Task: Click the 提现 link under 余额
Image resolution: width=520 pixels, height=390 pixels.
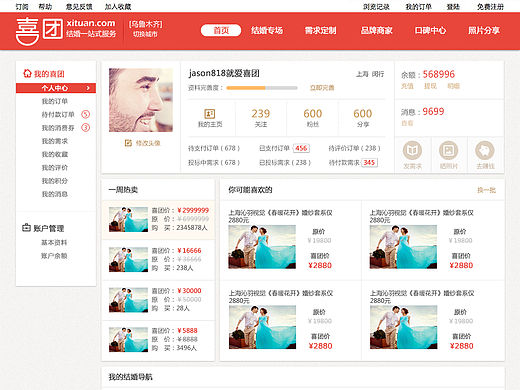Action: click(430, 86)
